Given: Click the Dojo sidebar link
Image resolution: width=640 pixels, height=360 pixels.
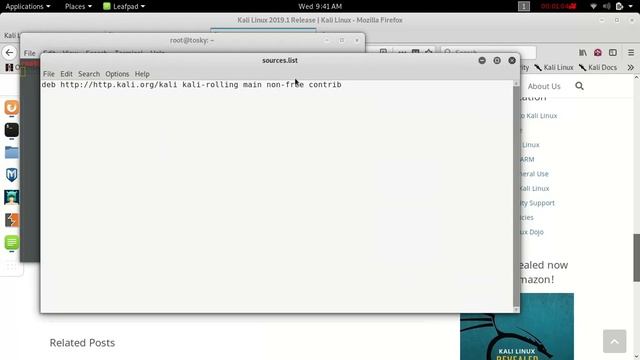Looking at the screenshot, I should click(532, 232).
